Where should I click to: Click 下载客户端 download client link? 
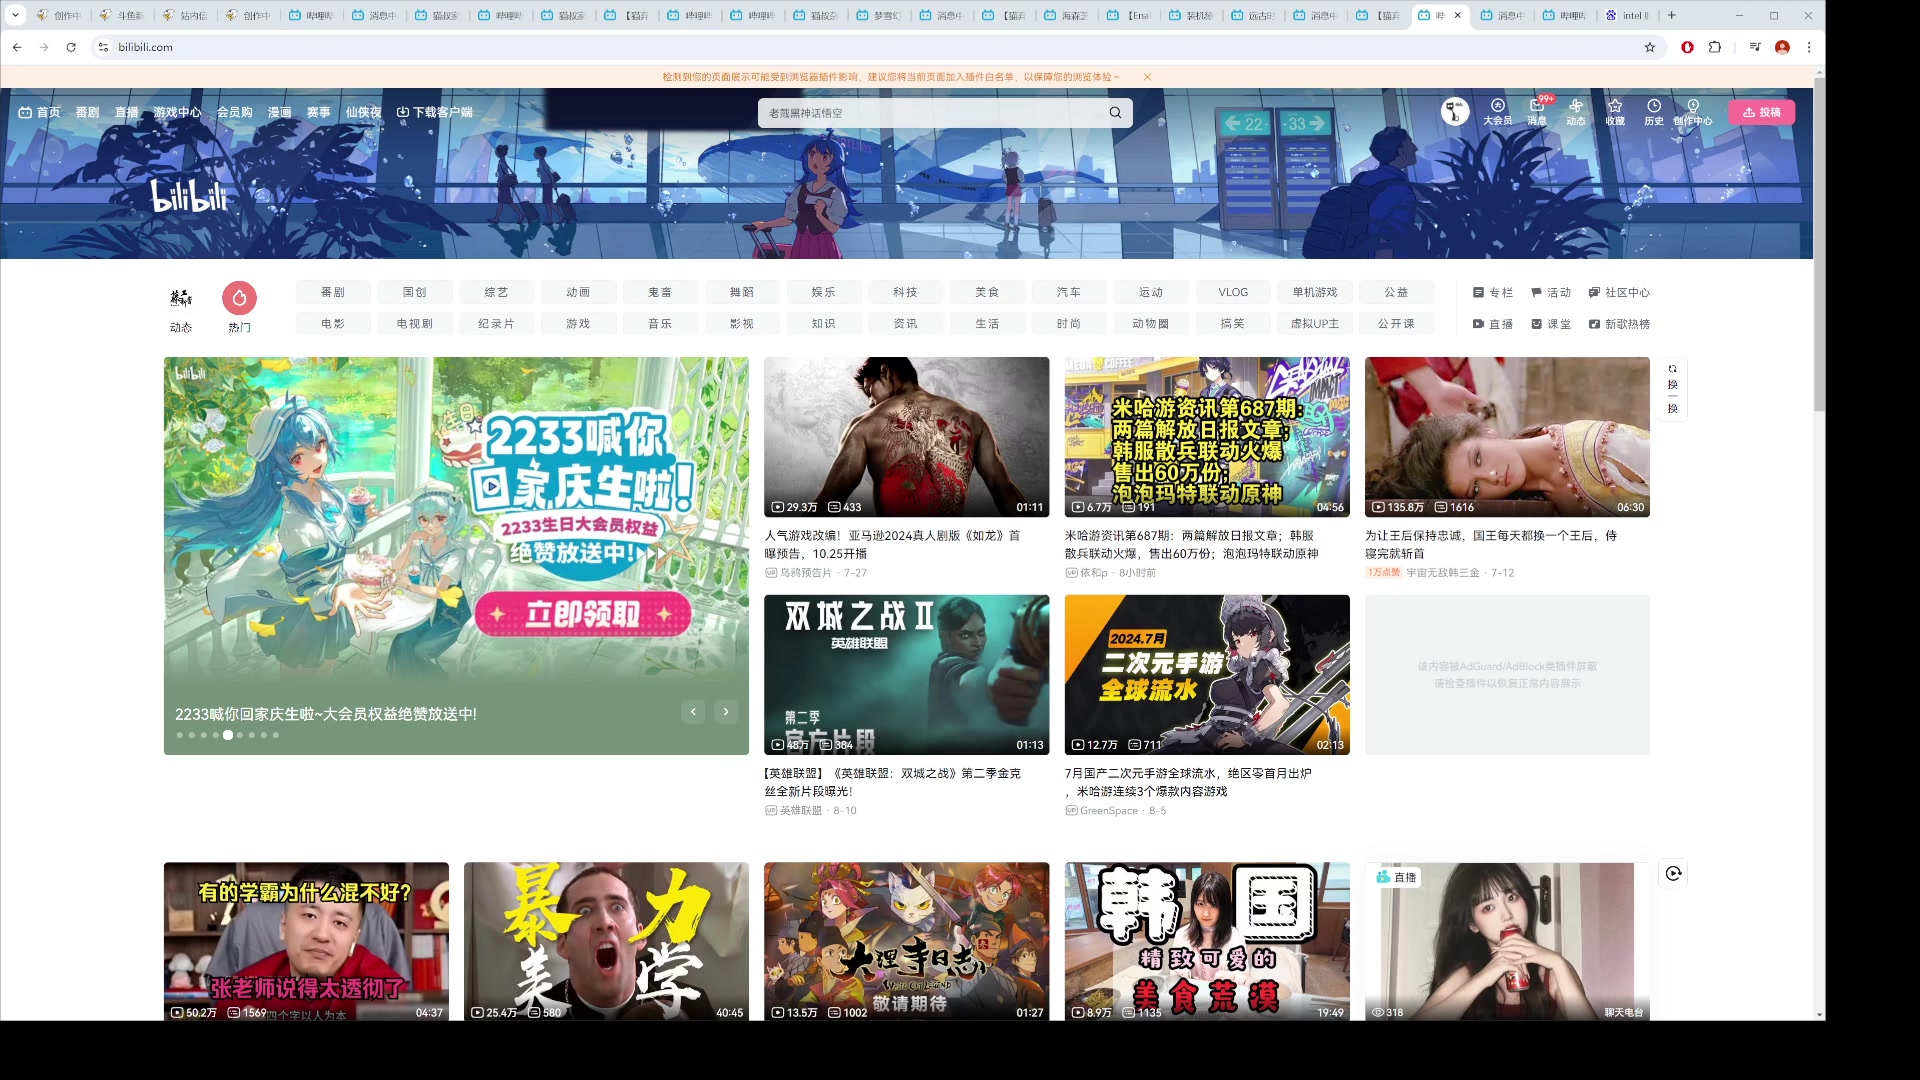pos(435,112)
